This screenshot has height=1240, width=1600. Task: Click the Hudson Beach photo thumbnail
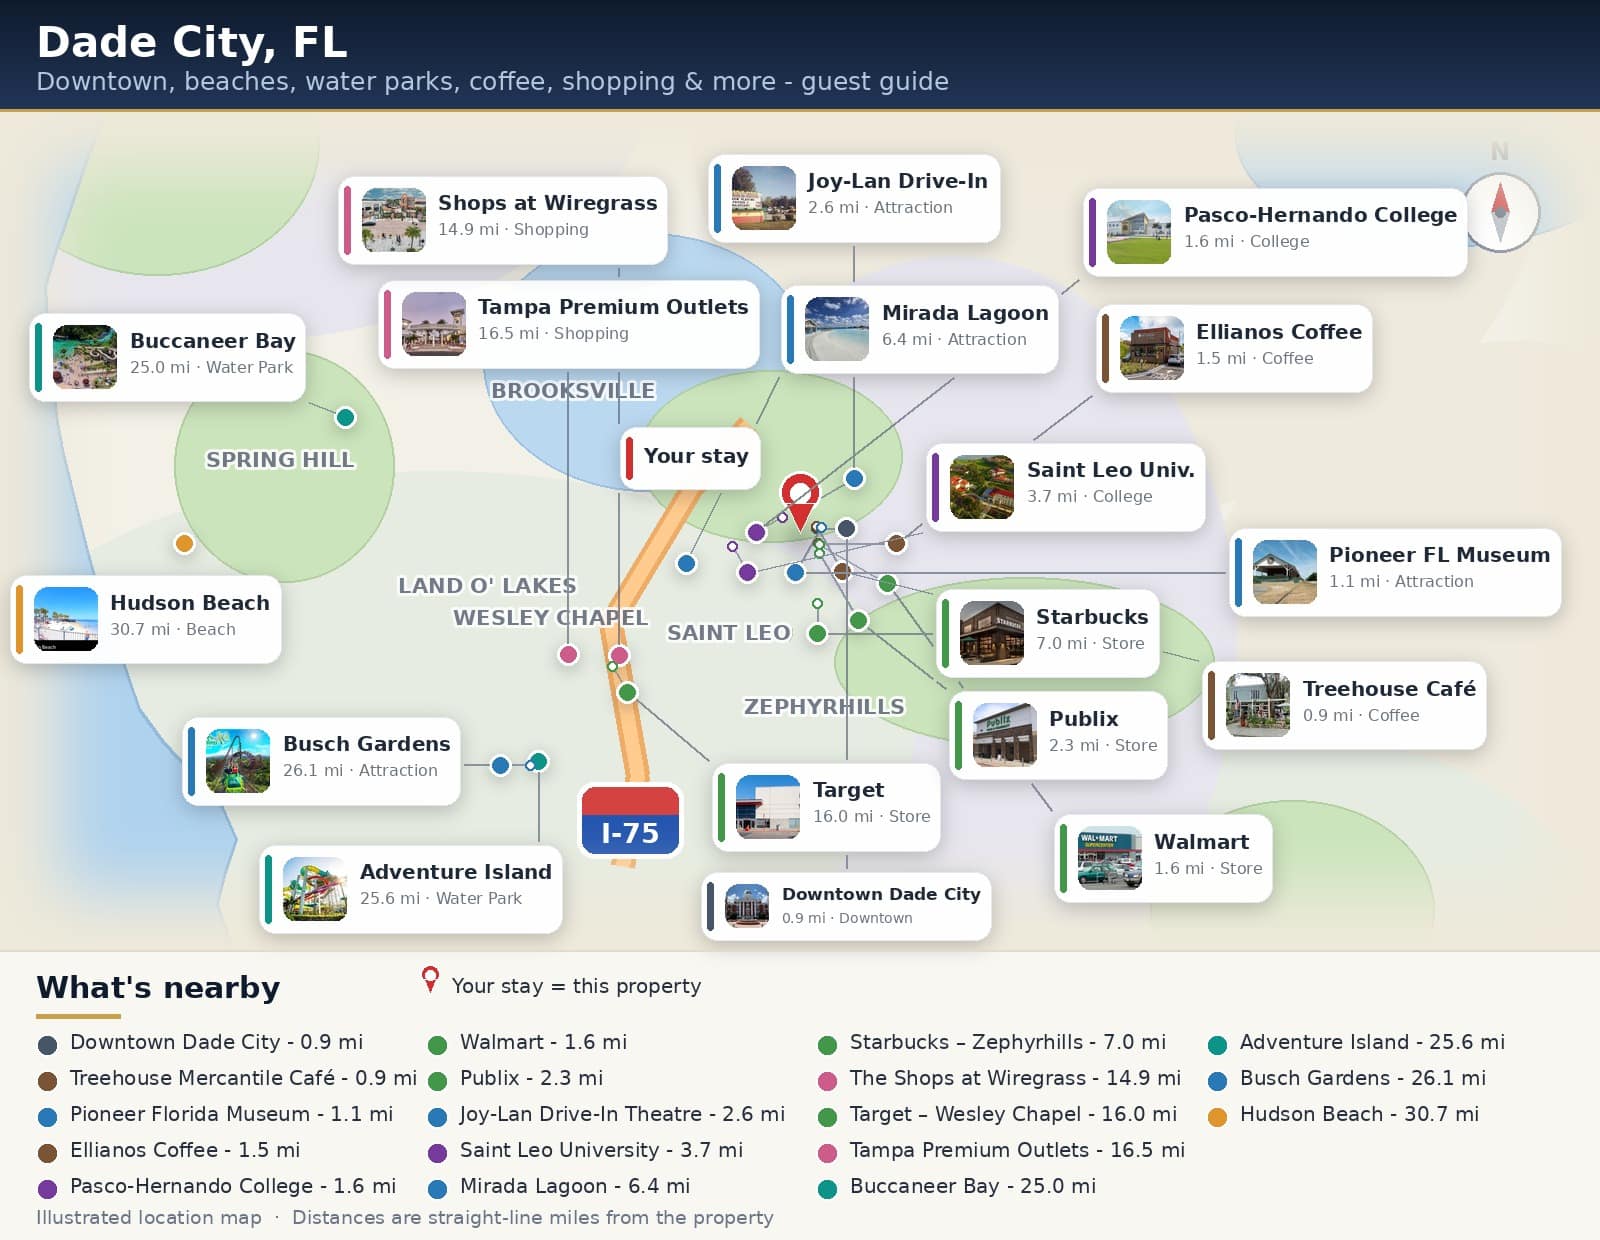[66, 619]
